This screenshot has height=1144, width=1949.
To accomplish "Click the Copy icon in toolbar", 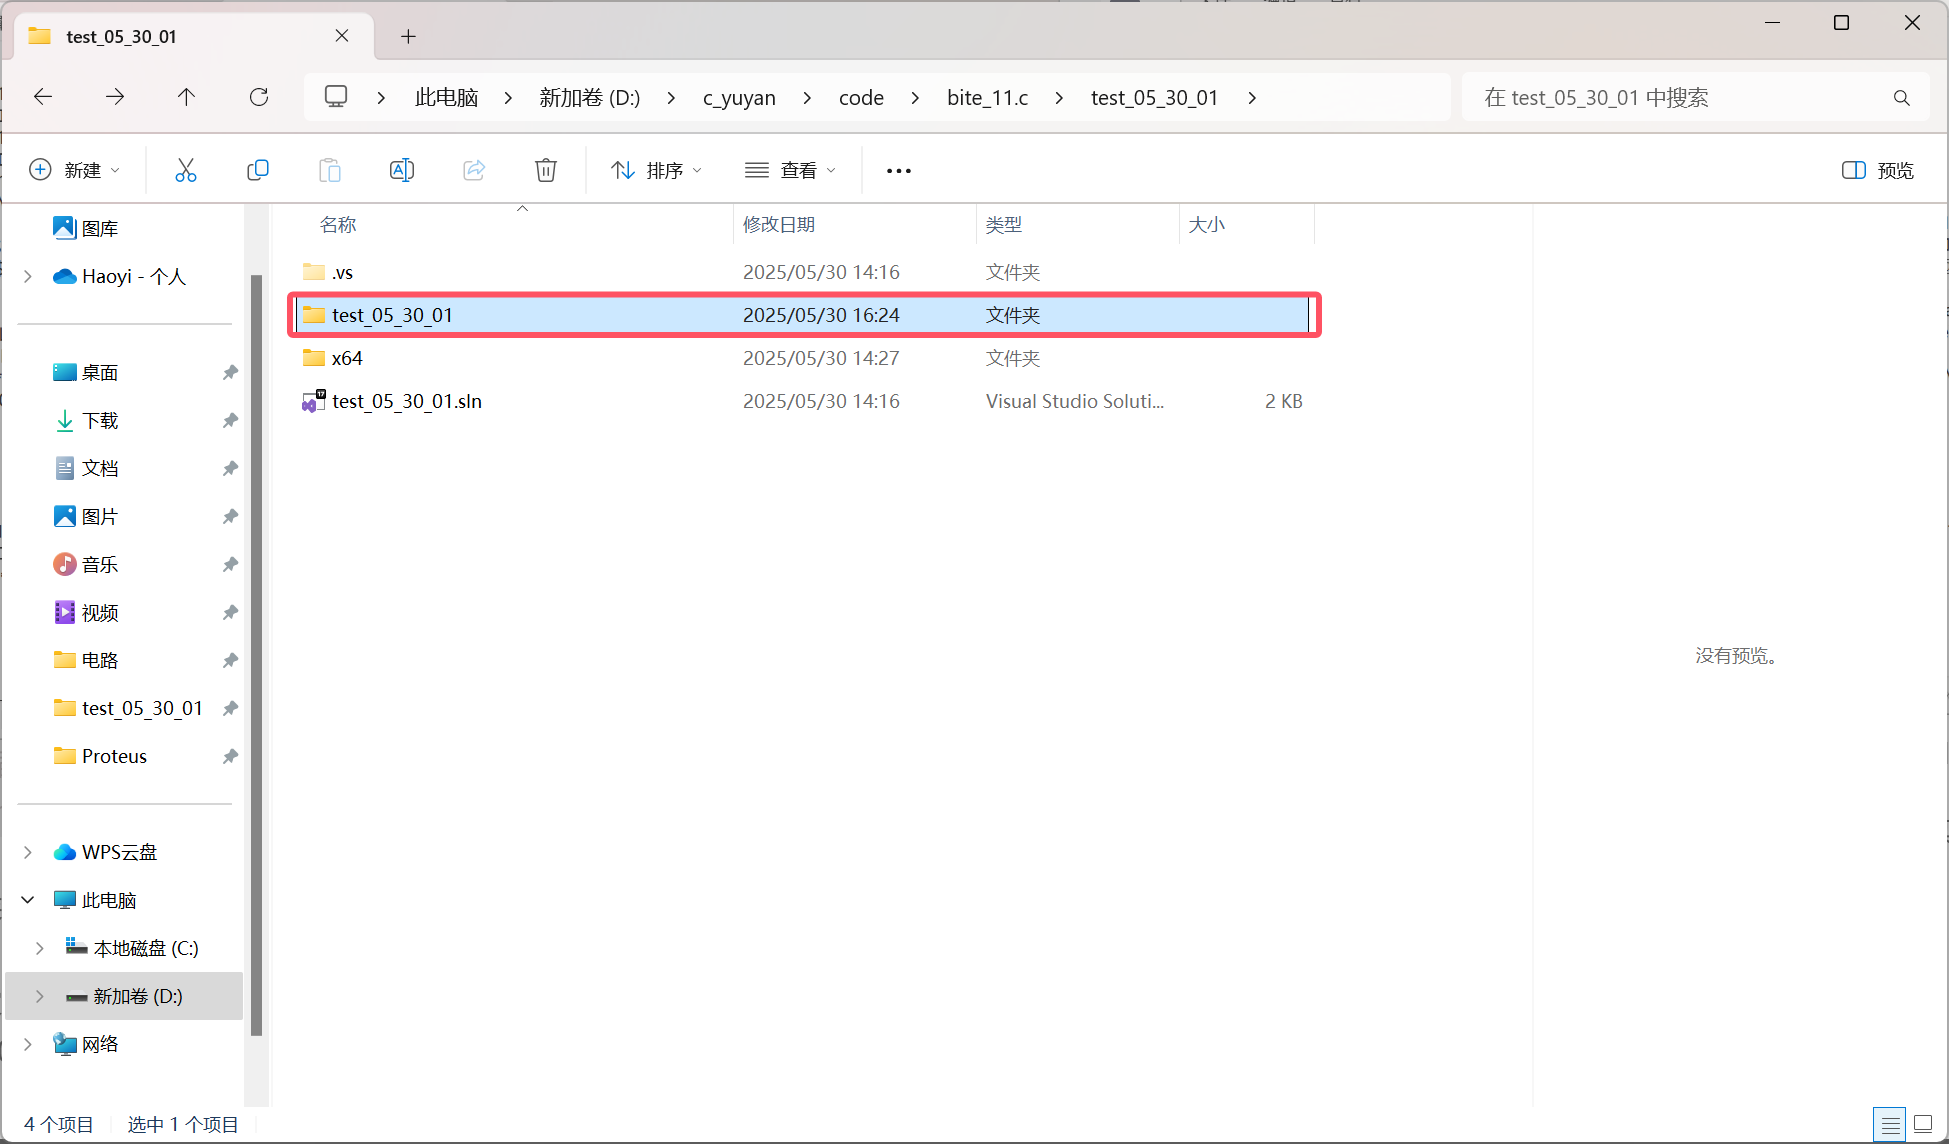I will [258, 170].
